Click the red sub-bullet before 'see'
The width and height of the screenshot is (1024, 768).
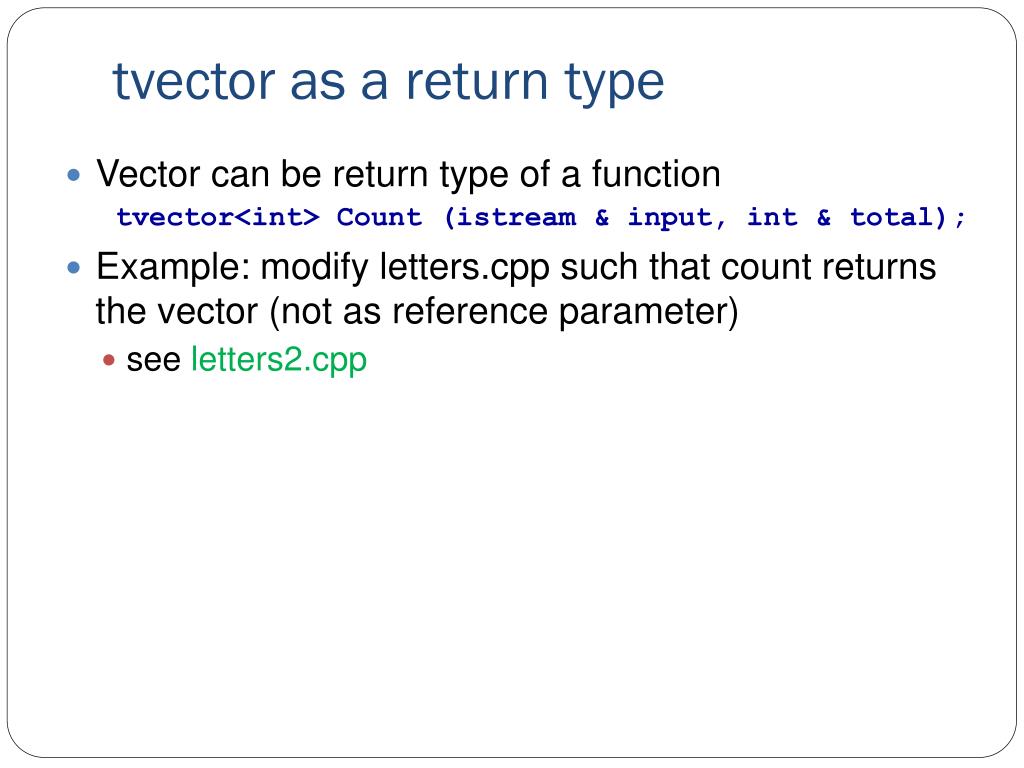[109, 360]
